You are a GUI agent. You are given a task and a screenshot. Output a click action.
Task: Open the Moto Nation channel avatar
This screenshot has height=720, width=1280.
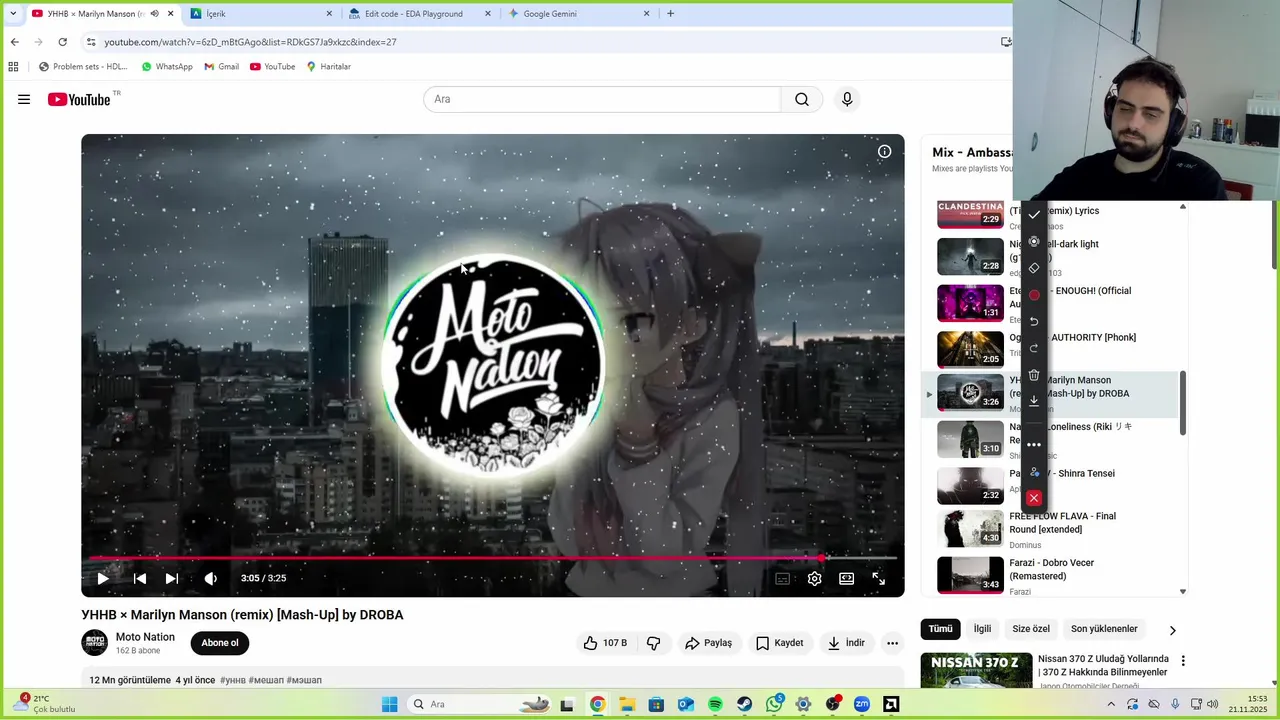(94, 643)
